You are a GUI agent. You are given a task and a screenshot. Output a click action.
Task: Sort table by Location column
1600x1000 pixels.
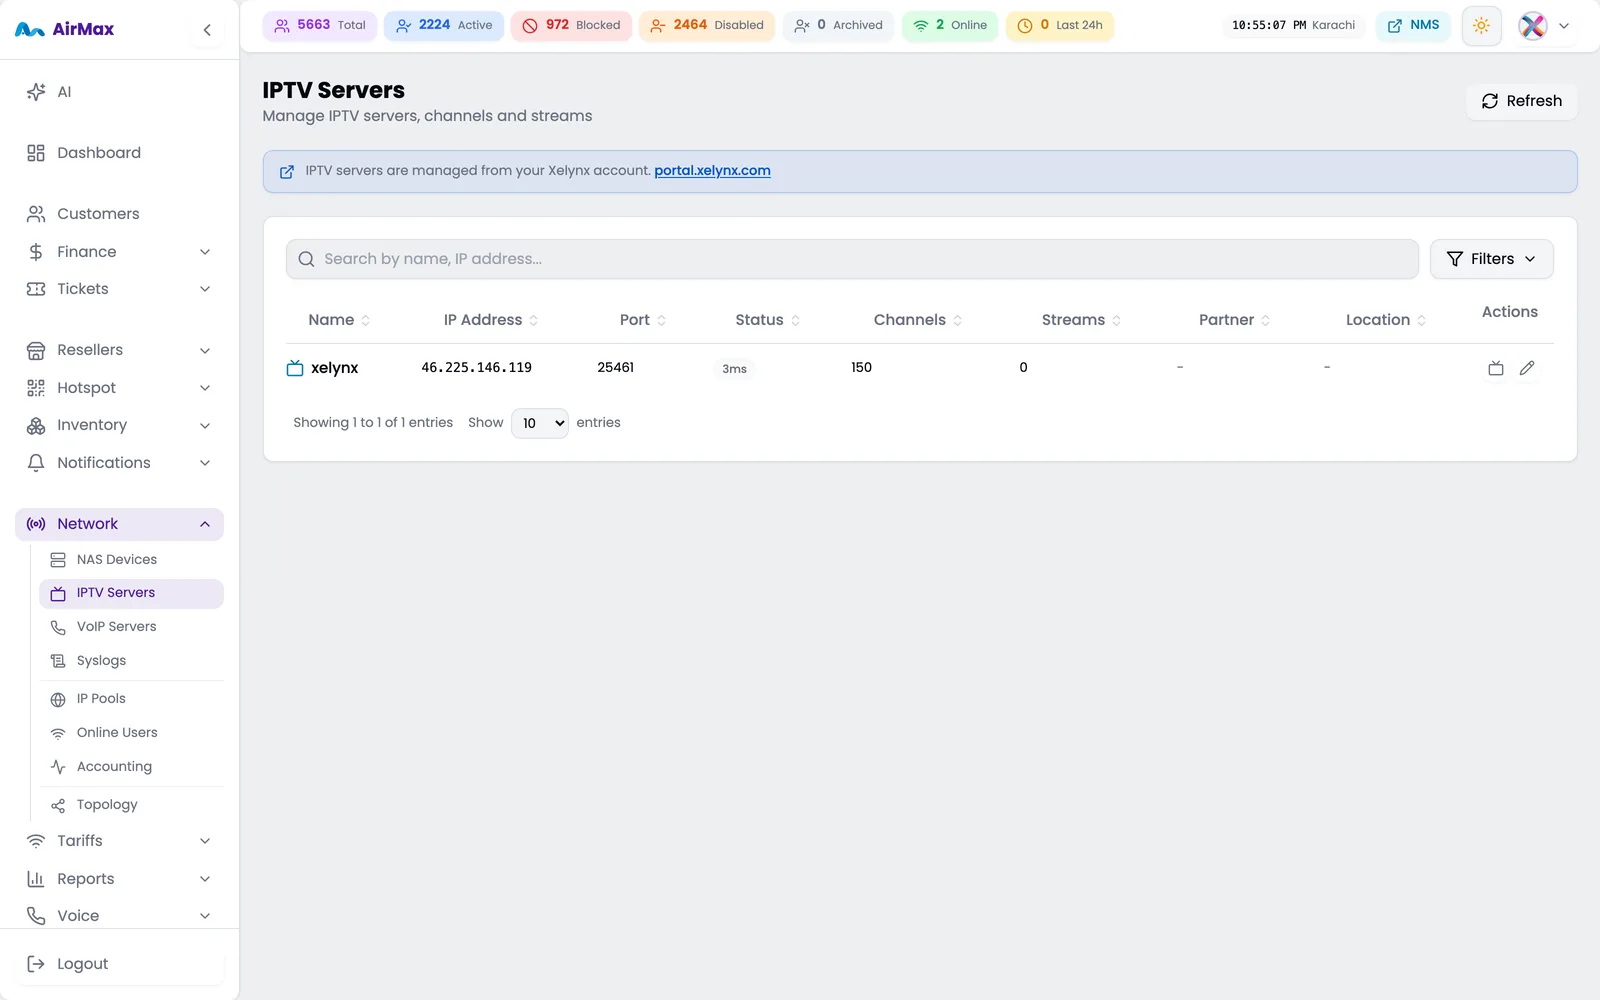[x=1386, y=320]
